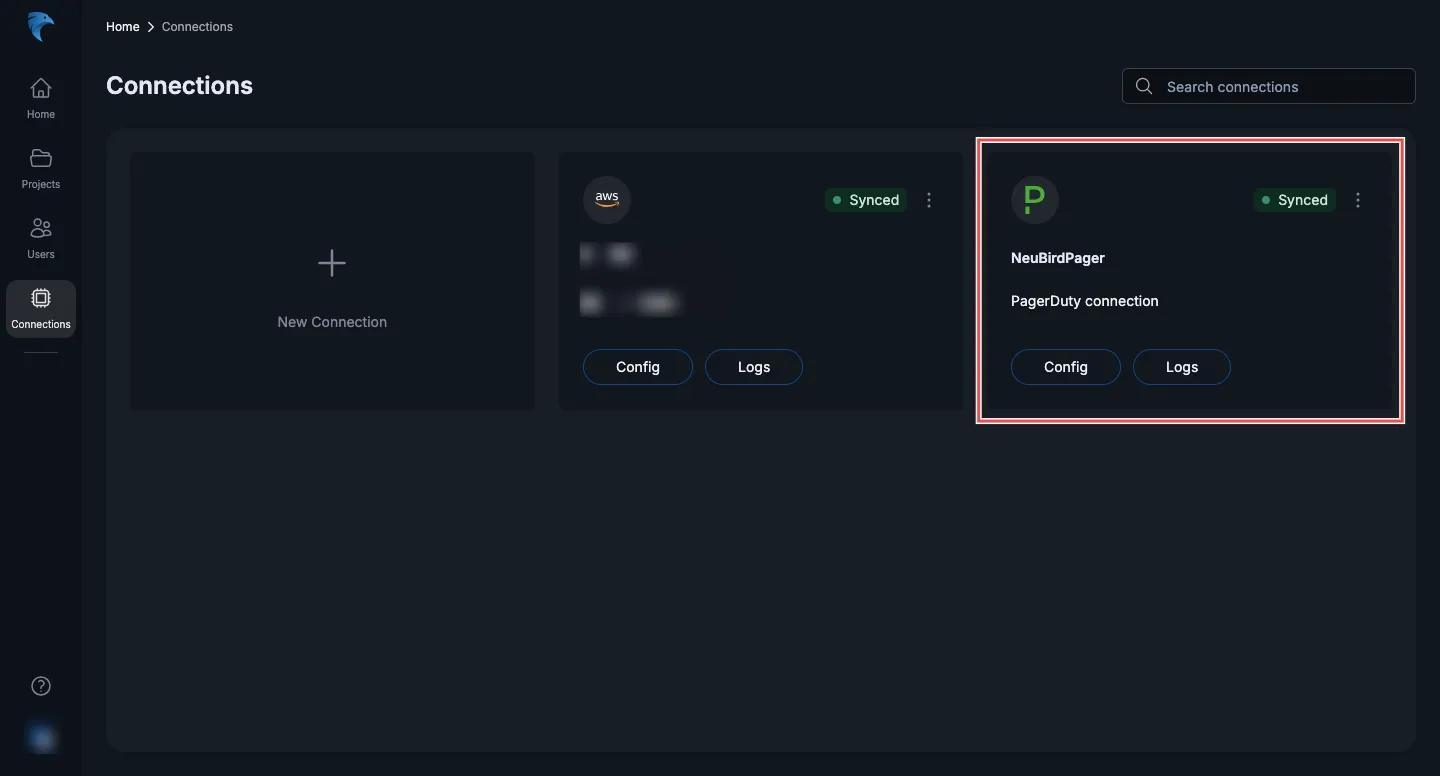View Logs for NeuBirdPager connection
Image resolution: width=1440 pixels, height=776 pixels.
pyautogui.click(x=1182, y=367)
